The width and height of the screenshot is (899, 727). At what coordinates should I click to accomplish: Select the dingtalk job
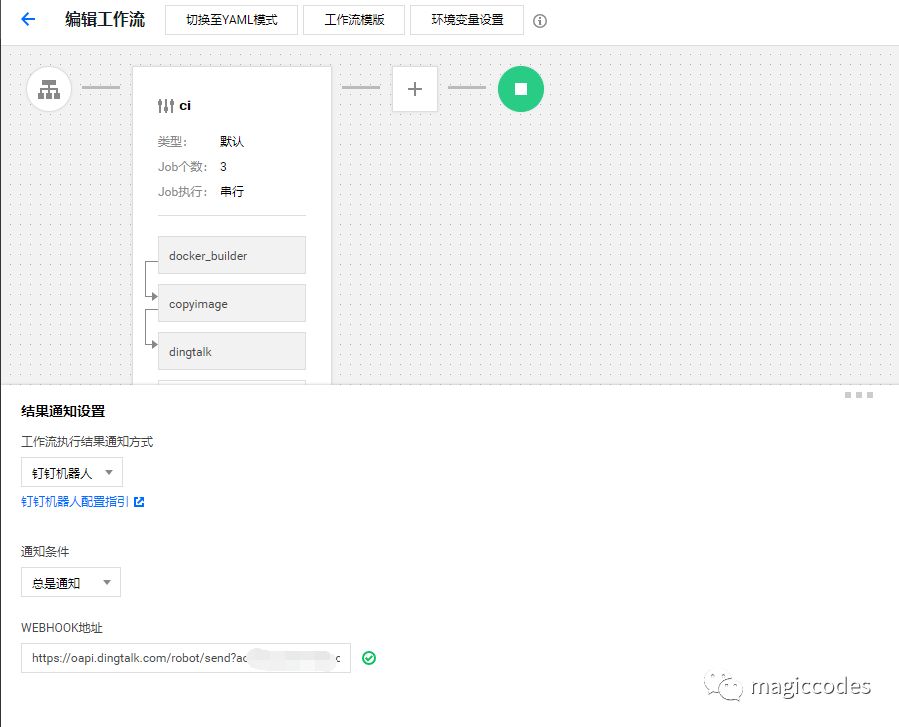tap(232, 351)
